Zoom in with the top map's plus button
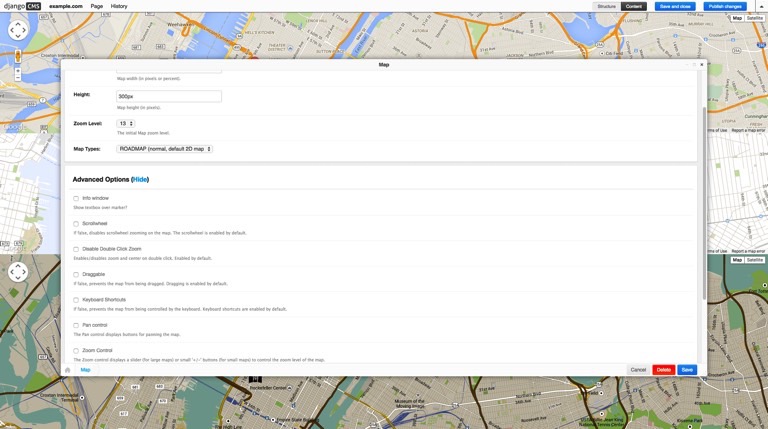Viewport: 768px width, 429px height. (18, 71)
